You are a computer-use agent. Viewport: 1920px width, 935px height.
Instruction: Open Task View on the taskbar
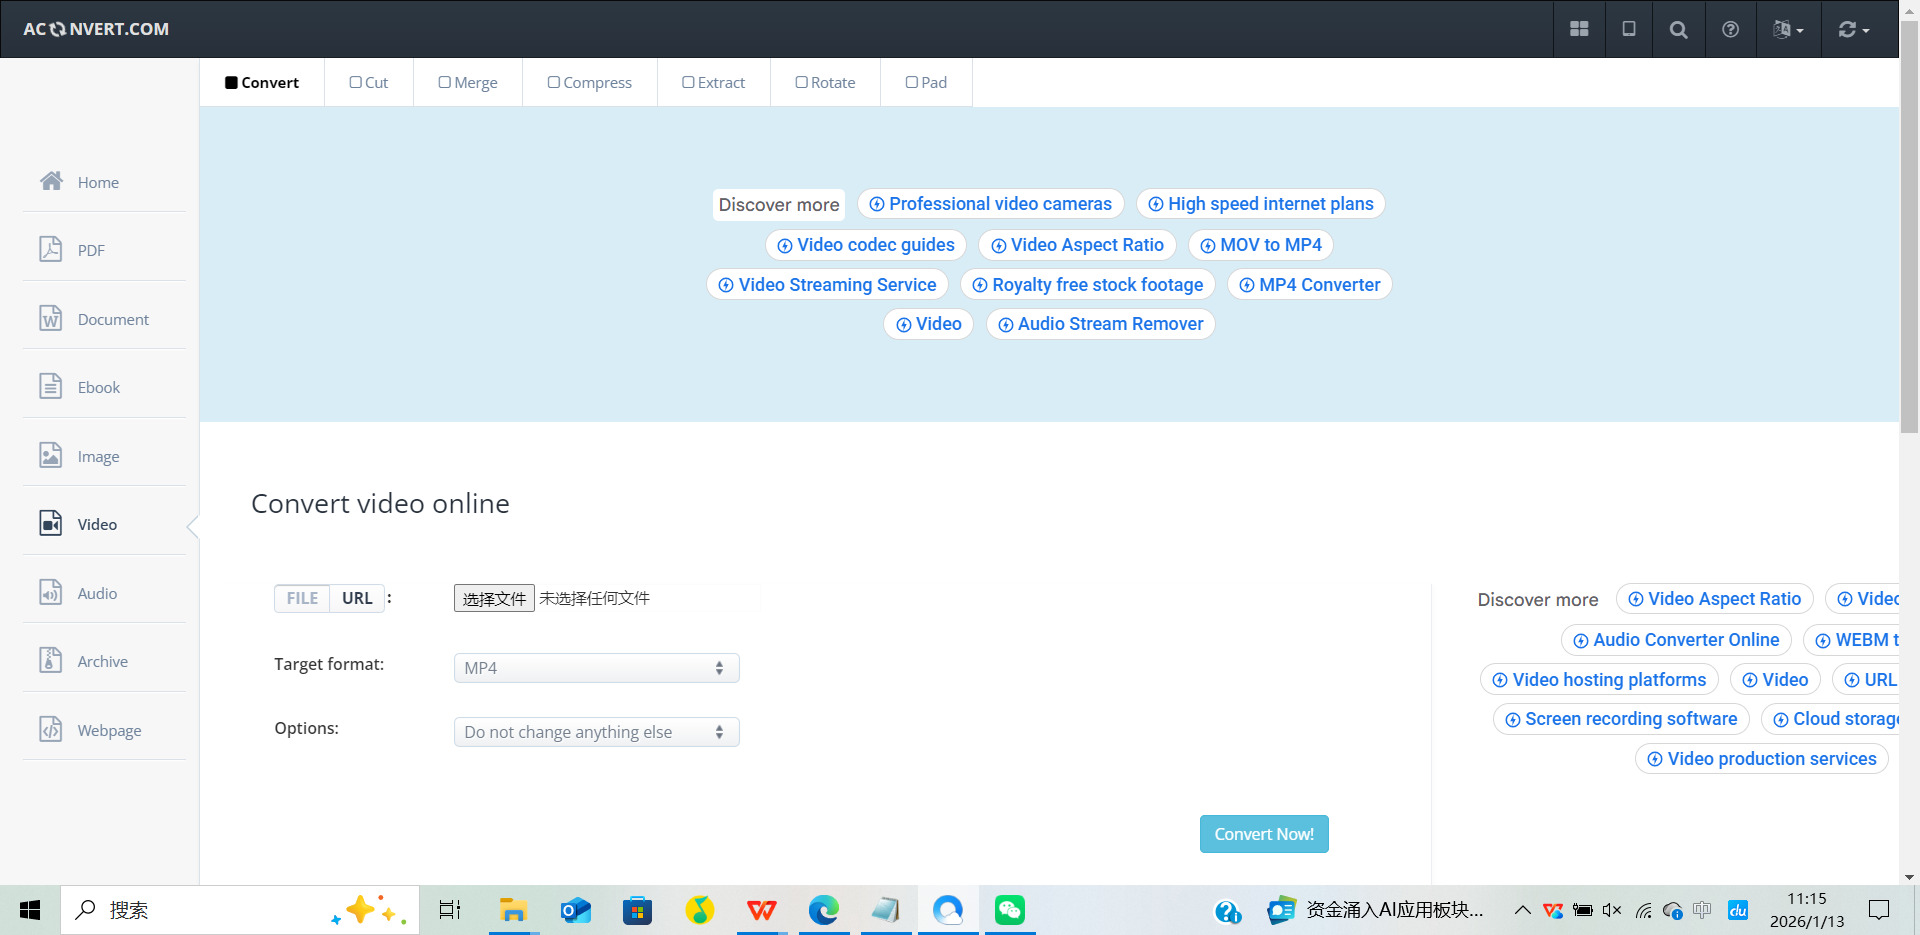450,910
